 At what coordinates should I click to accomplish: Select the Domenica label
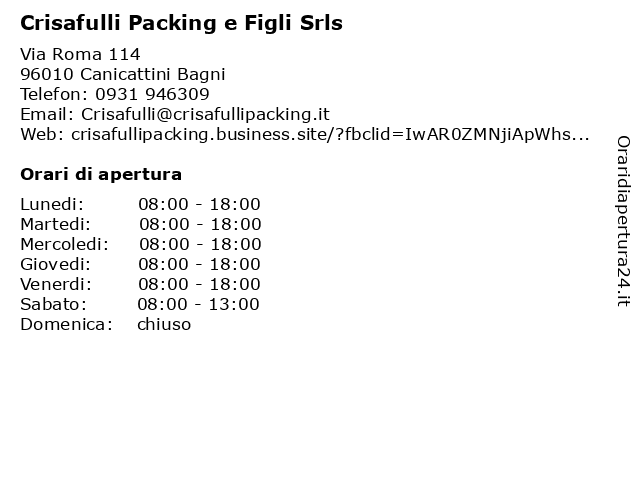click(x=67, y=324)
